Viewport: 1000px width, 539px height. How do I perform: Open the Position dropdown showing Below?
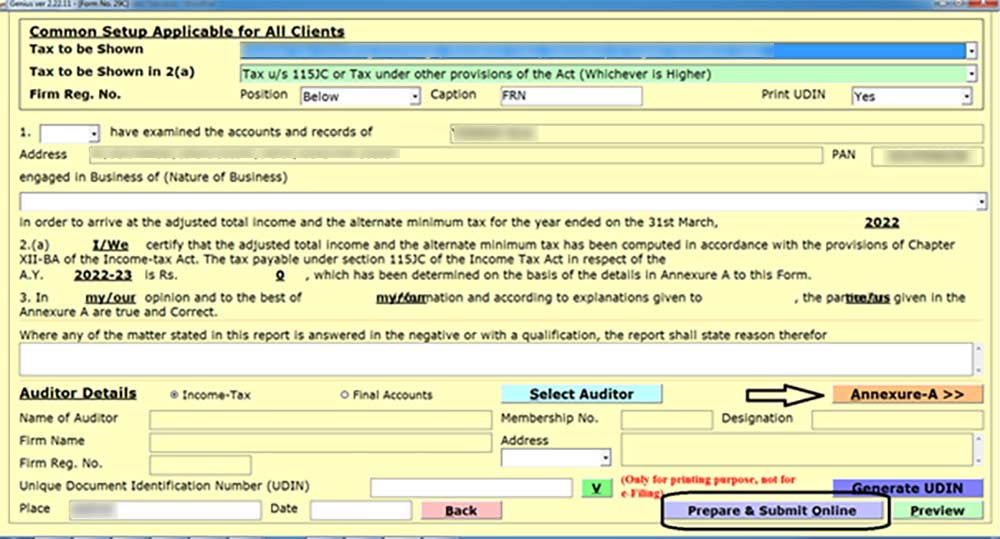415,97
